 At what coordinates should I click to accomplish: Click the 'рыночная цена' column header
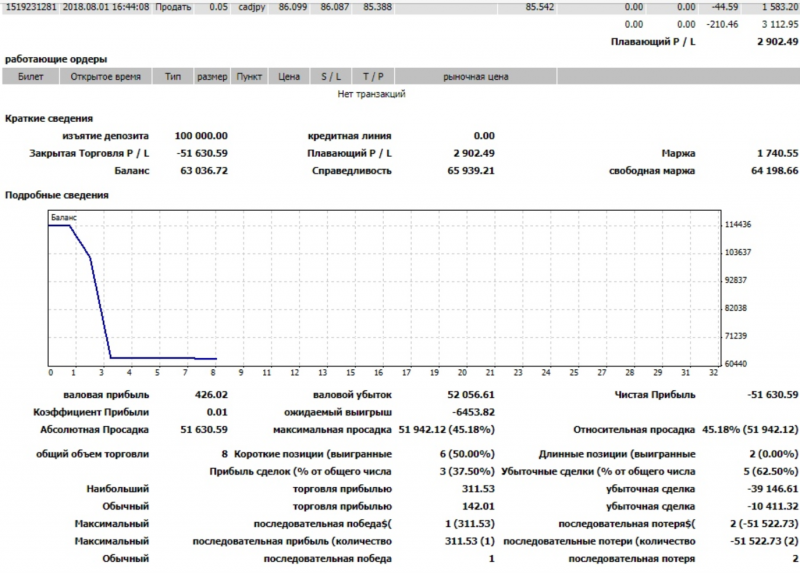476,77
